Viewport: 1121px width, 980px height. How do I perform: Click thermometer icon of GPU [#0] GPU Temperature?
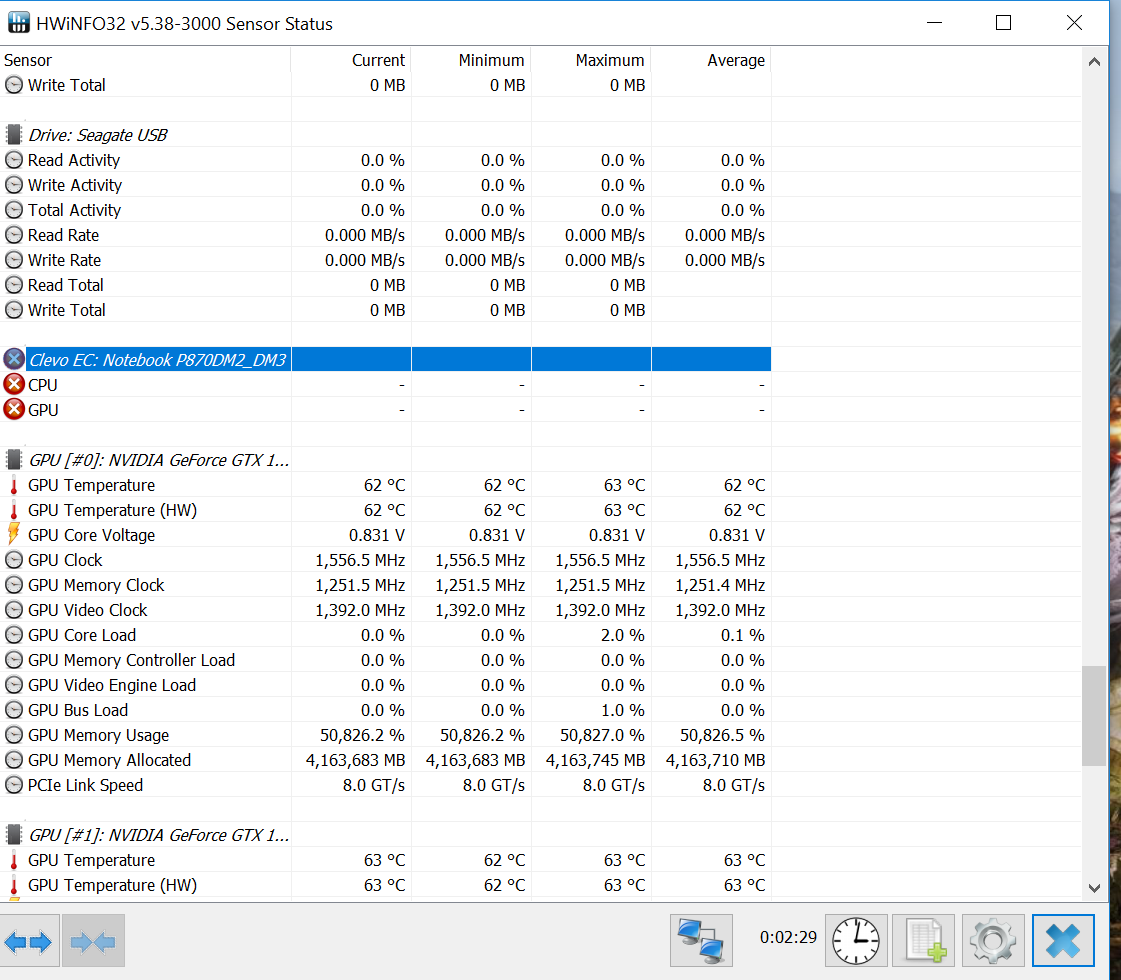click(x=14, y=485)
